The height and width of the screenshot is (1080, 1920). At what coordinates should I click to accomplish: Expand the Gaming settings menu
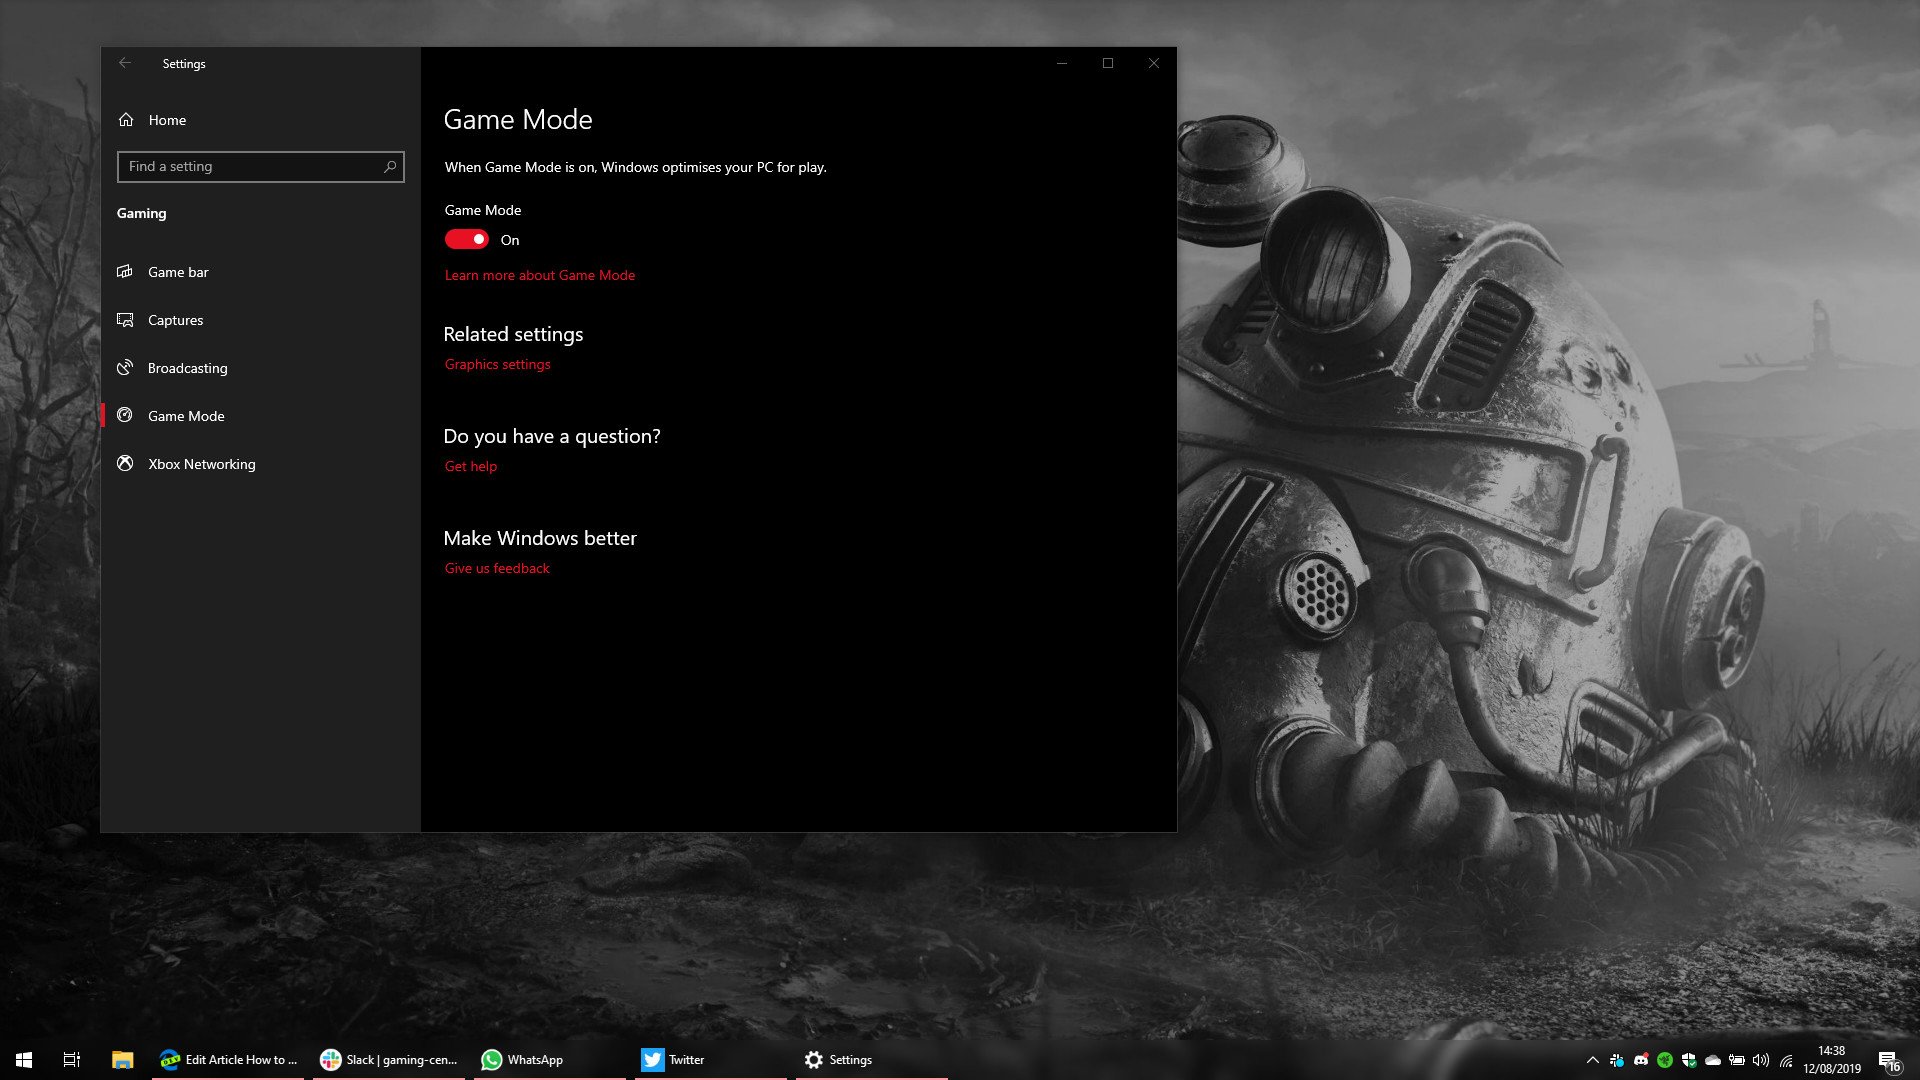pos(141,212)
